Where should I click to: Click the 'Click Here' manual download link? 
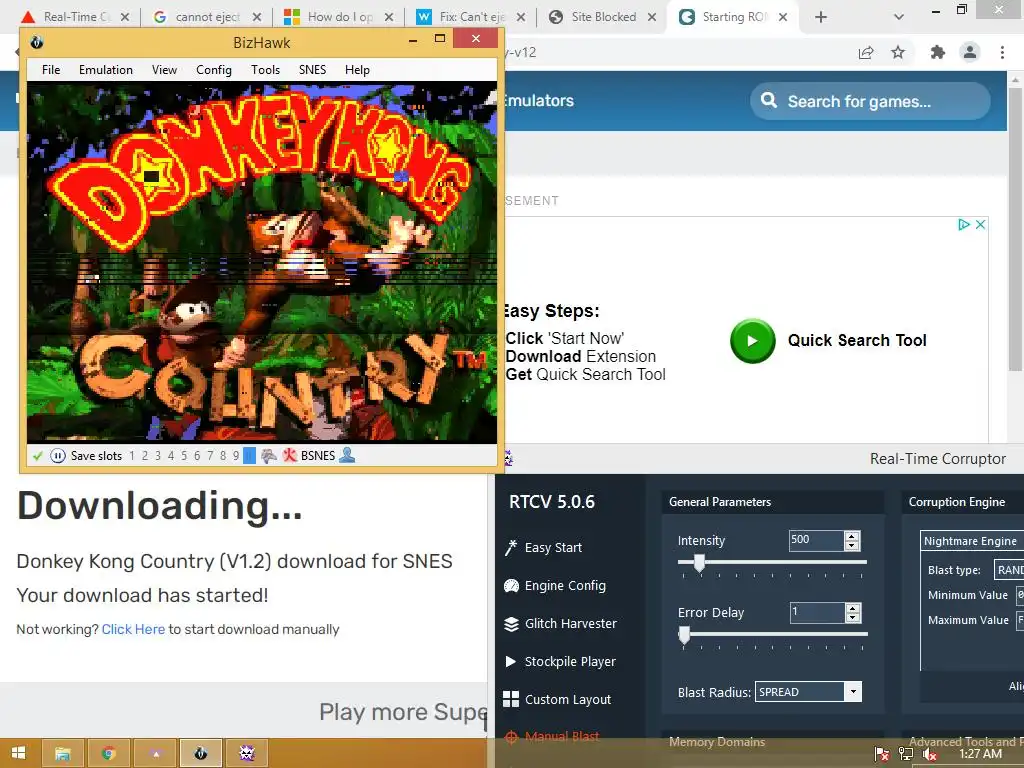(133, 629)
